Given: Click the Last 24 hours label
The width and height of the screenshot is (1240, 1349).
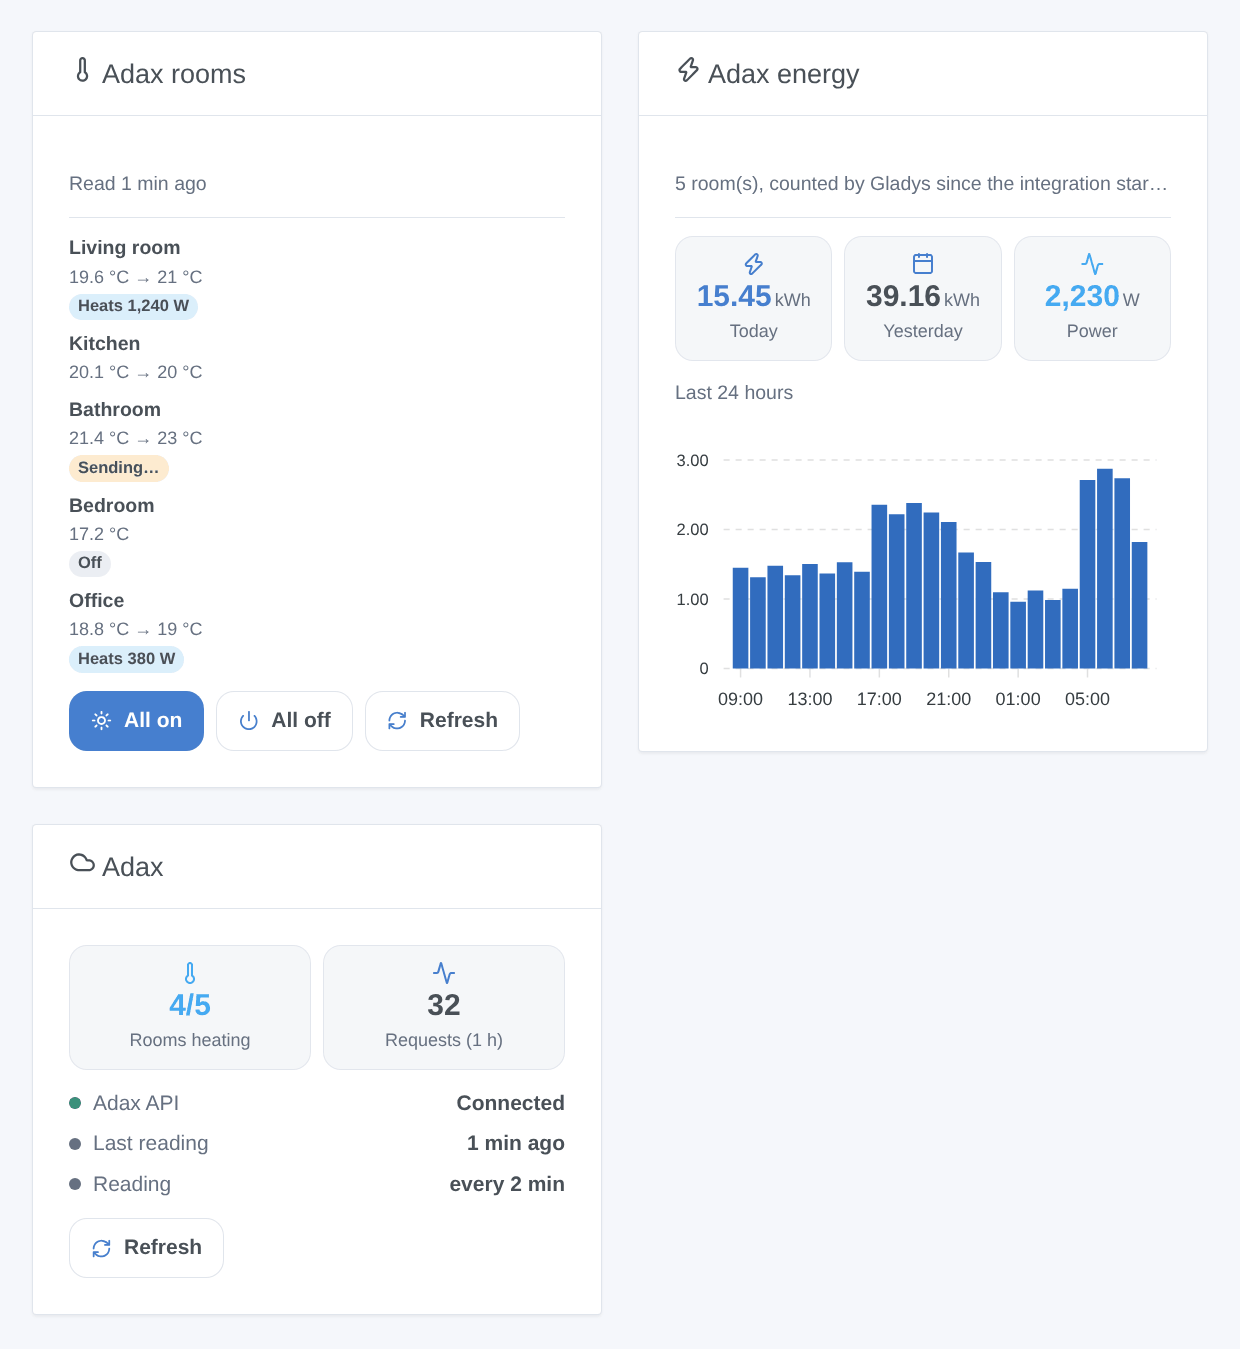Looking at the screenshot, I should click(x=734, y=393).
